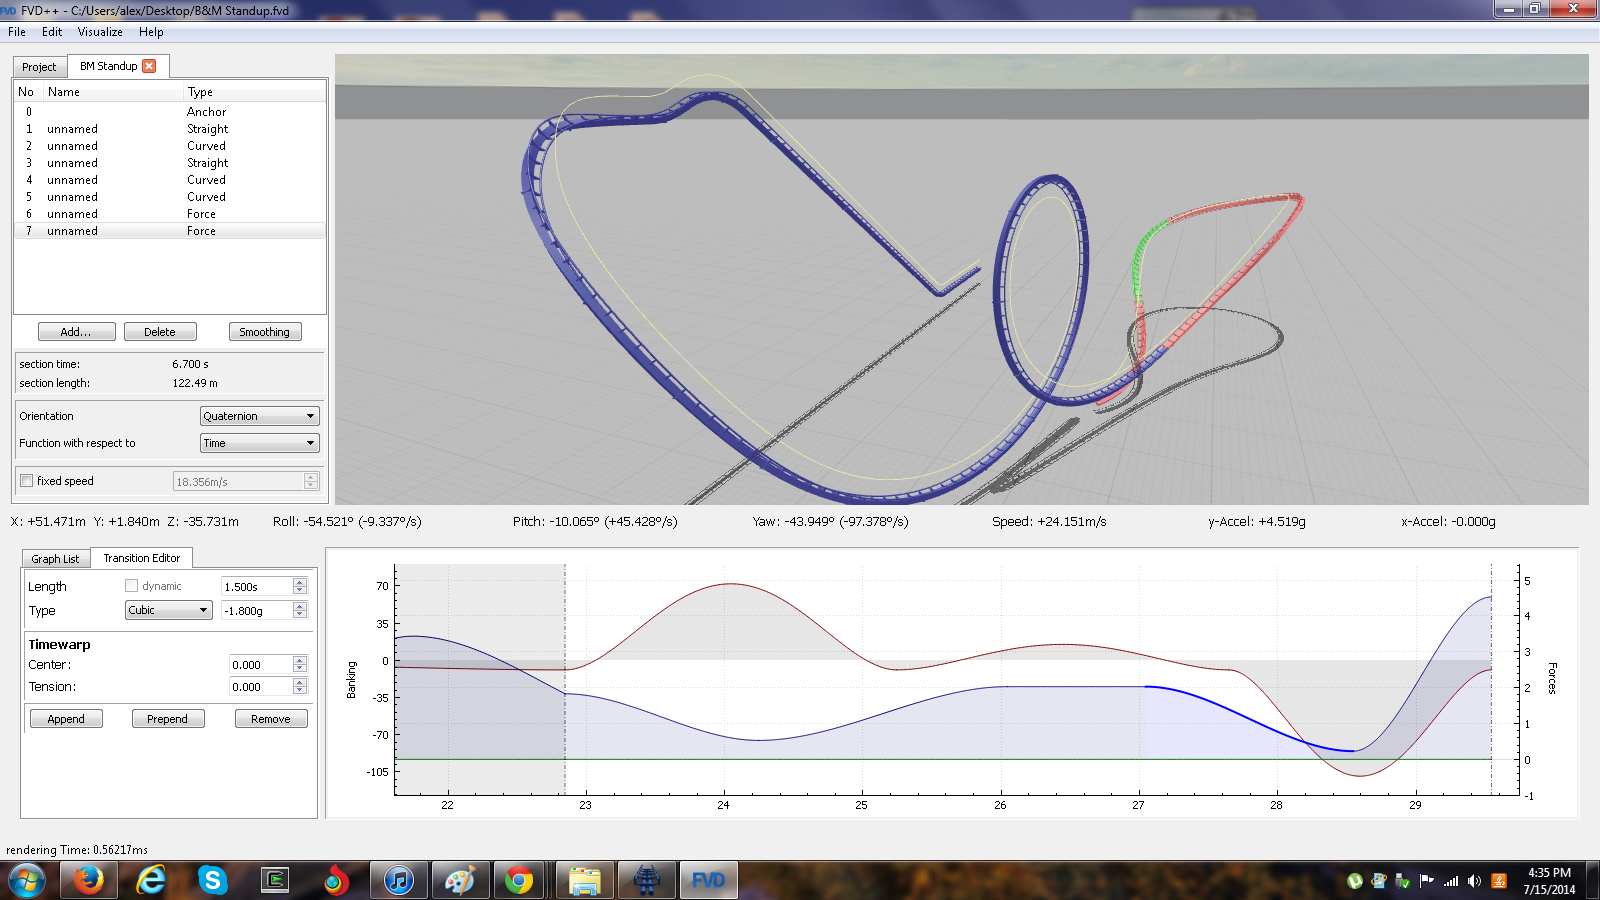The image size is (1600, 900).
Task: Click the Smoothing button
Action: pyautogui.click(x=264, y=332)
